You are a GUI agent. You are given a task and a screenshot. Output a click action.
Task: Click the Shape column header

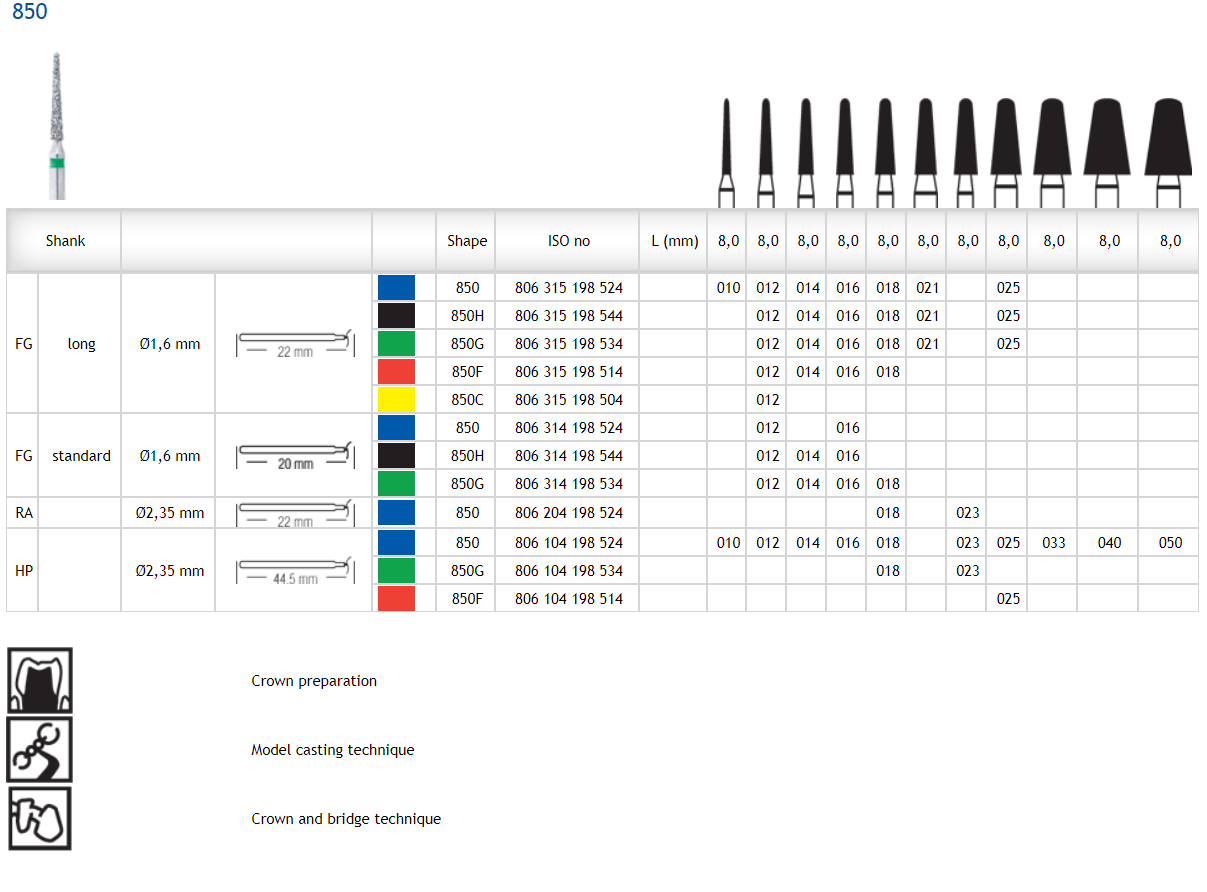[467, 241]
